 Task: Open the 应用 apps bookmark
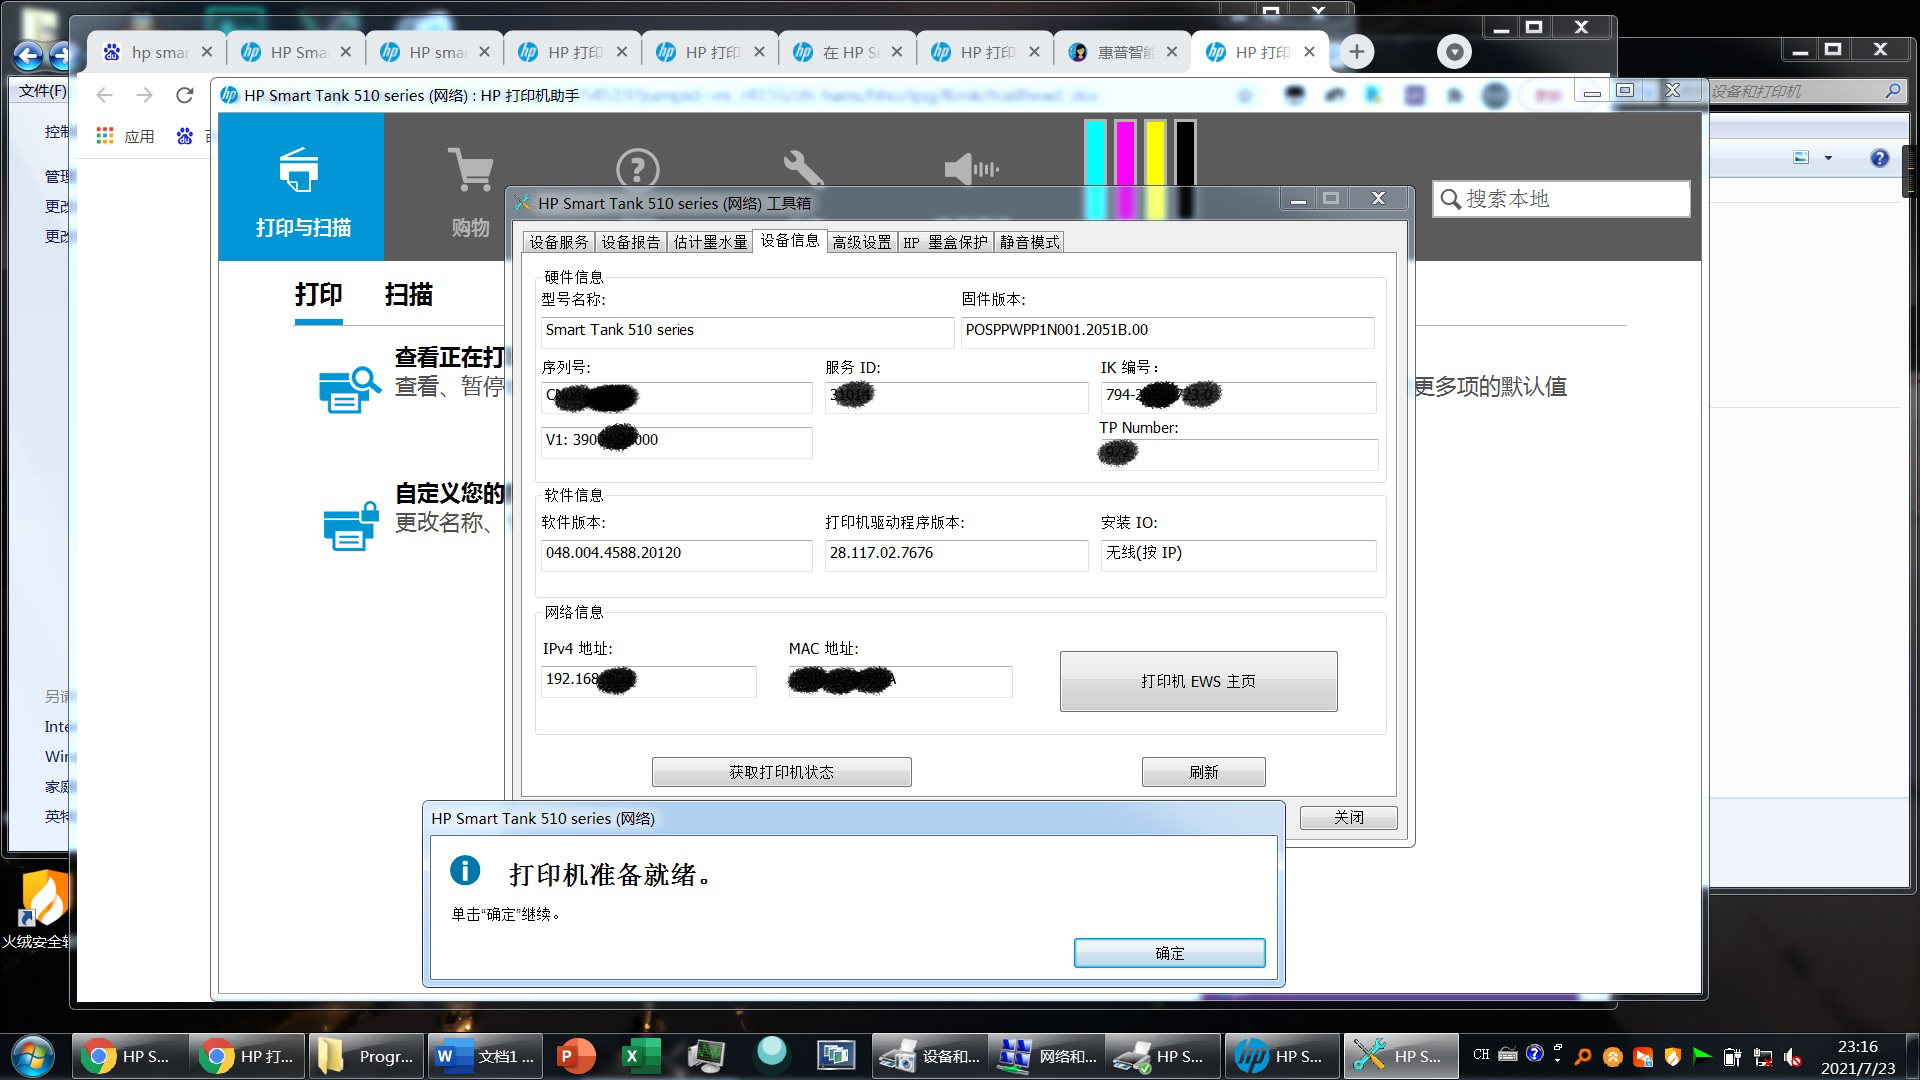[x=125, y=136]
